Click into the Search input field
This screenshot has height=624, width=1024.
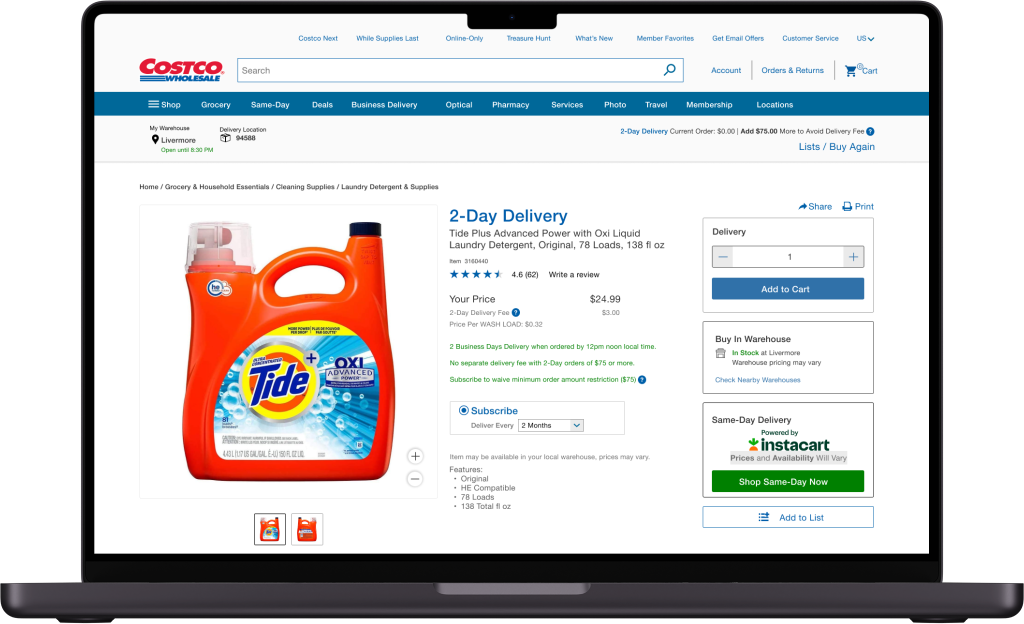click(x=449, y=70)
